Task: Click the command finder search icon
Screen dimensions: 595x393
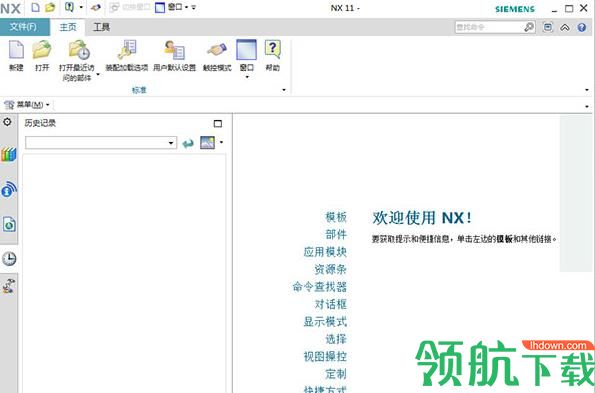Action: [x=529, y=27]
